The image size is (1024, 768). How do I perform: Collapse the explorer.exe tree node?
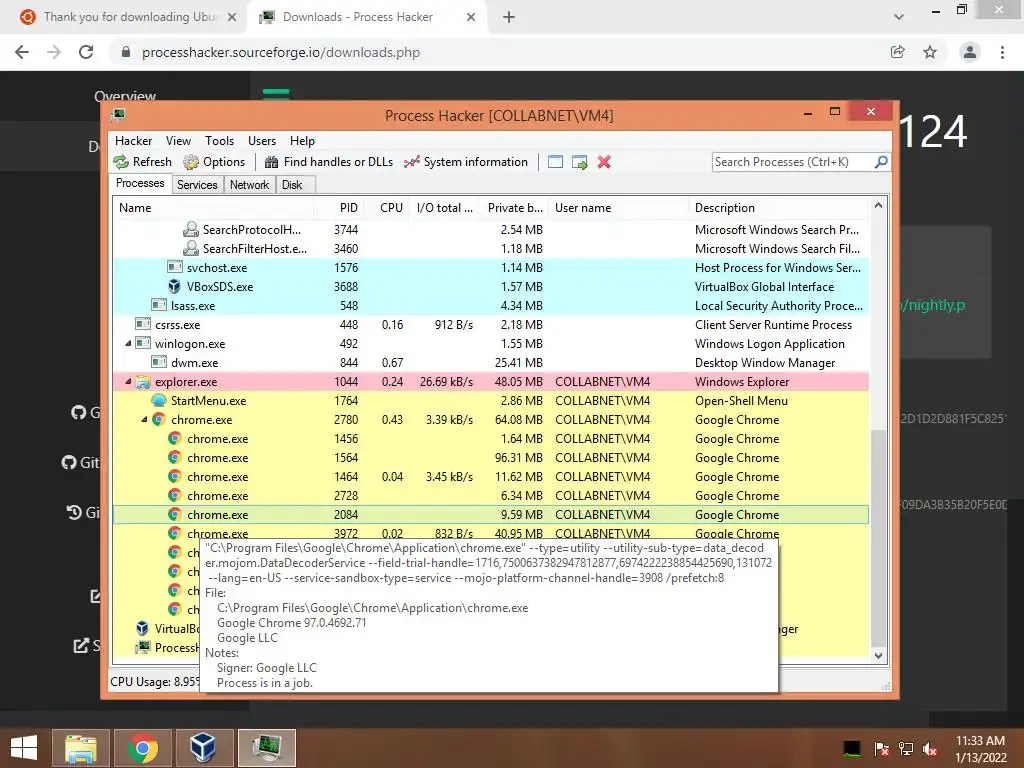[128, 381]
